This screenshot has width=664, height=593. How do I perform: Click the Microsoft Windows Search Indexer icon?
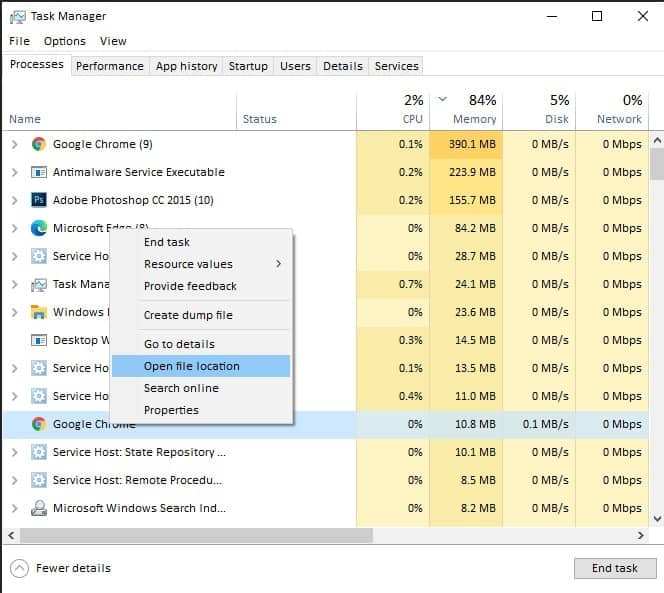pos(39,508)
